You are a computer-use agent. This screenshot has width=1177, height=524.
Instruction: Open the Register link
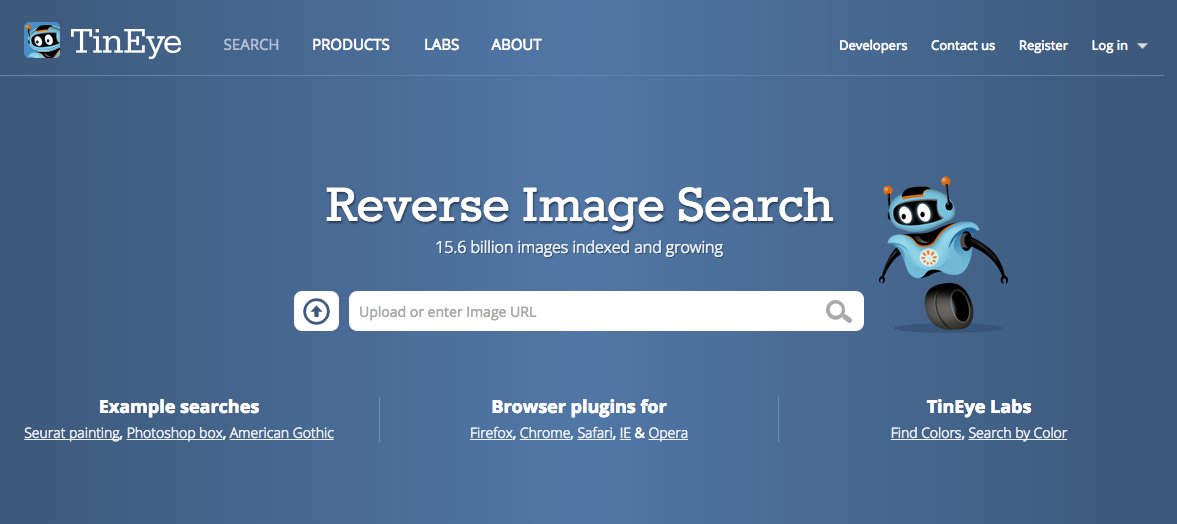1043,46
